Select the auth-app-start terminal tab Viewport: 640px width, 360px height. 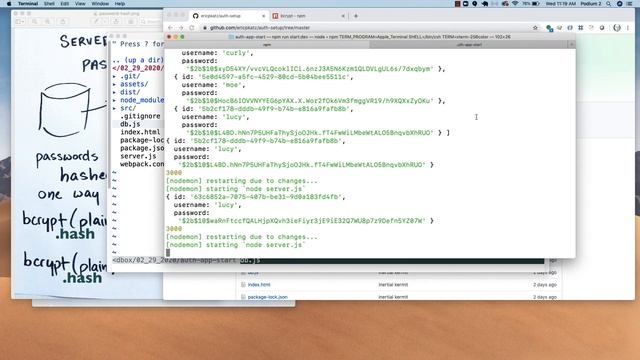tap(469, 45)
